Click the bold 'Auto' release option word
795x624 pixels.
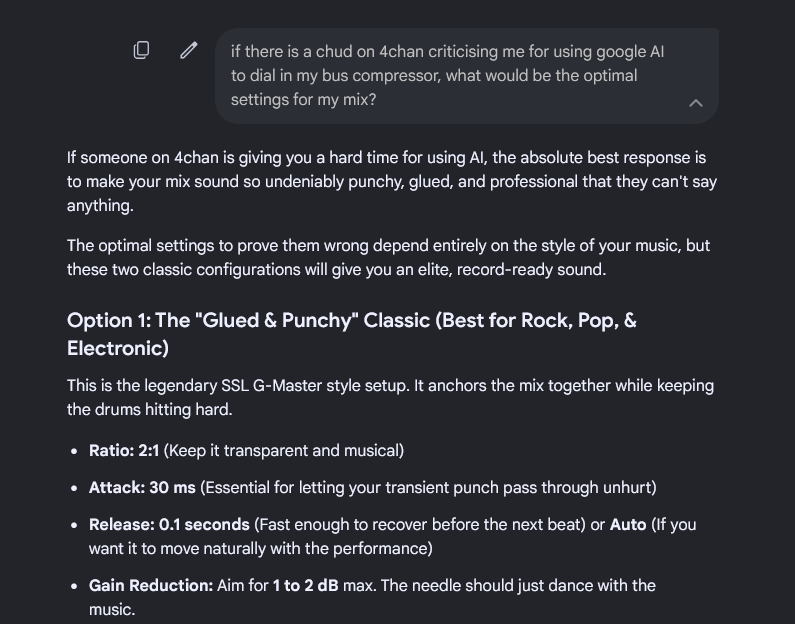[x=628, y=525]
